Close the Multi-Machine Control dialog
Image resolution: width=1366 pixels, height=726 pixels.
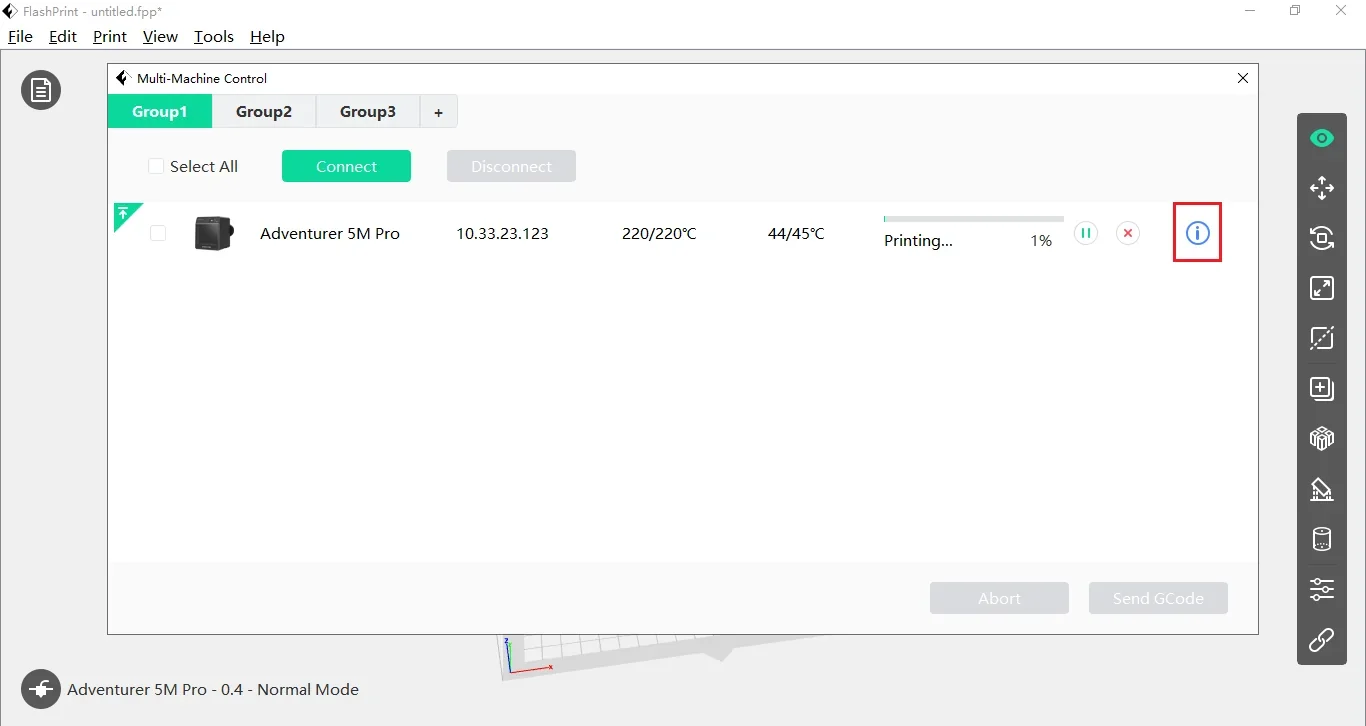pos(1243,78)
